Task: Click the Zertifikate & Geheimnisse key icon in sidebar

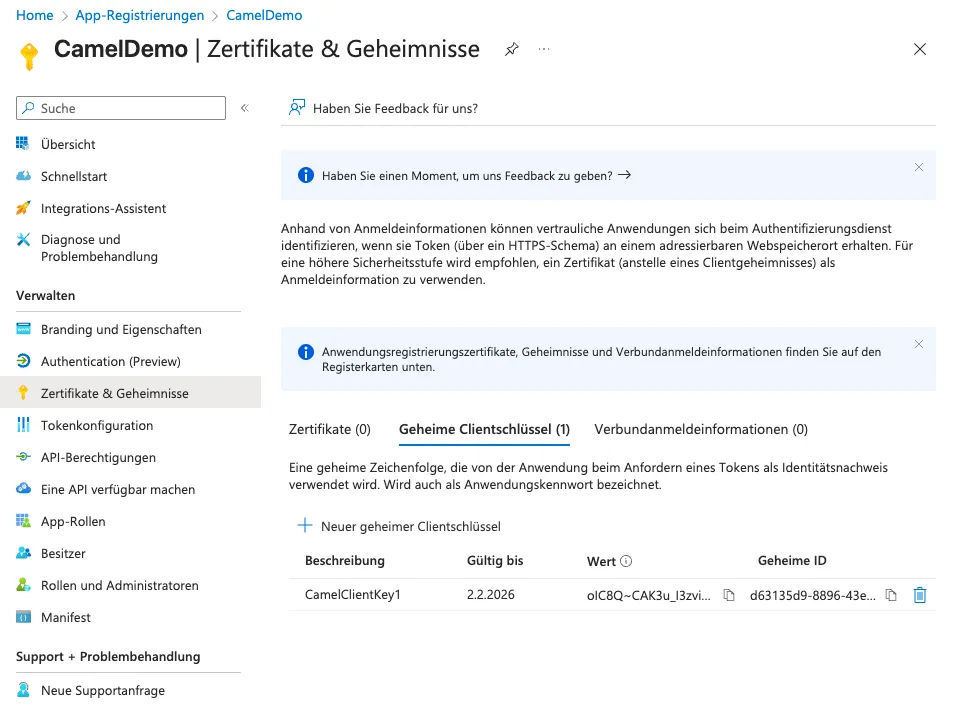Action: pos(23,393)
